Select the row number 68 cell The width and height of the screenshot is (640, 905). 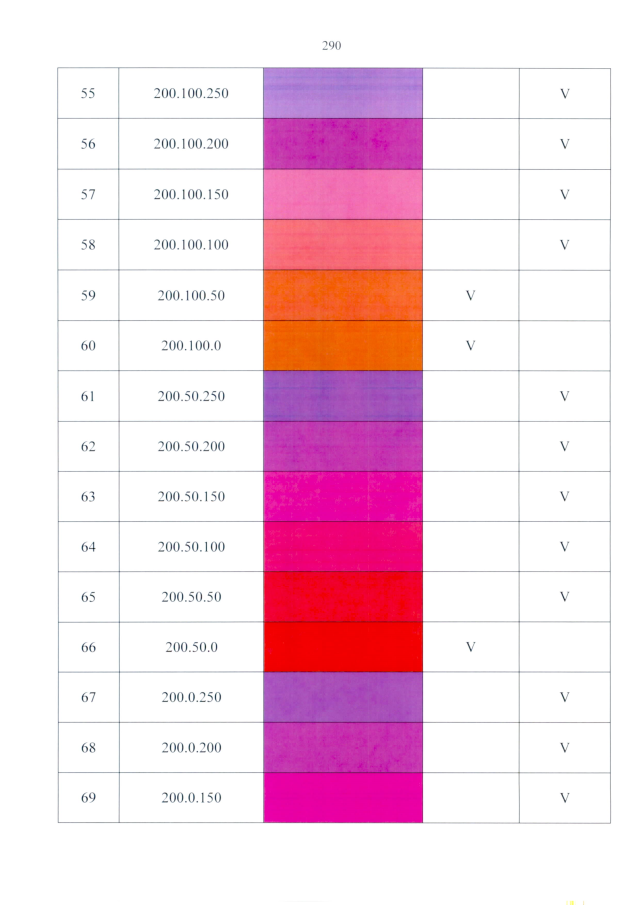[88, 748]
